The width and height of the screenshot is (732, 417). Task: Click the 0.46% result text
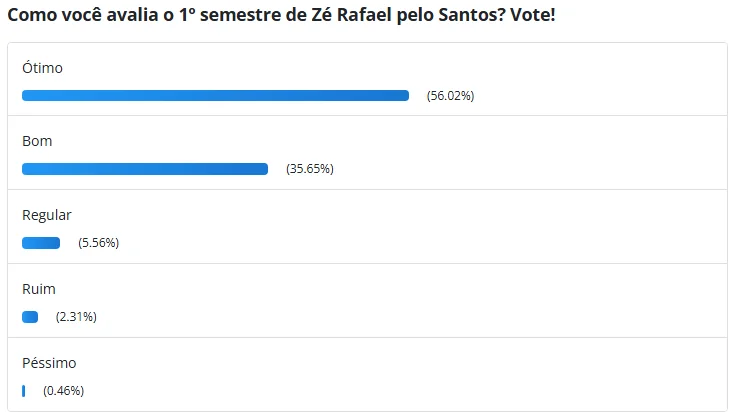click(63, 390)
